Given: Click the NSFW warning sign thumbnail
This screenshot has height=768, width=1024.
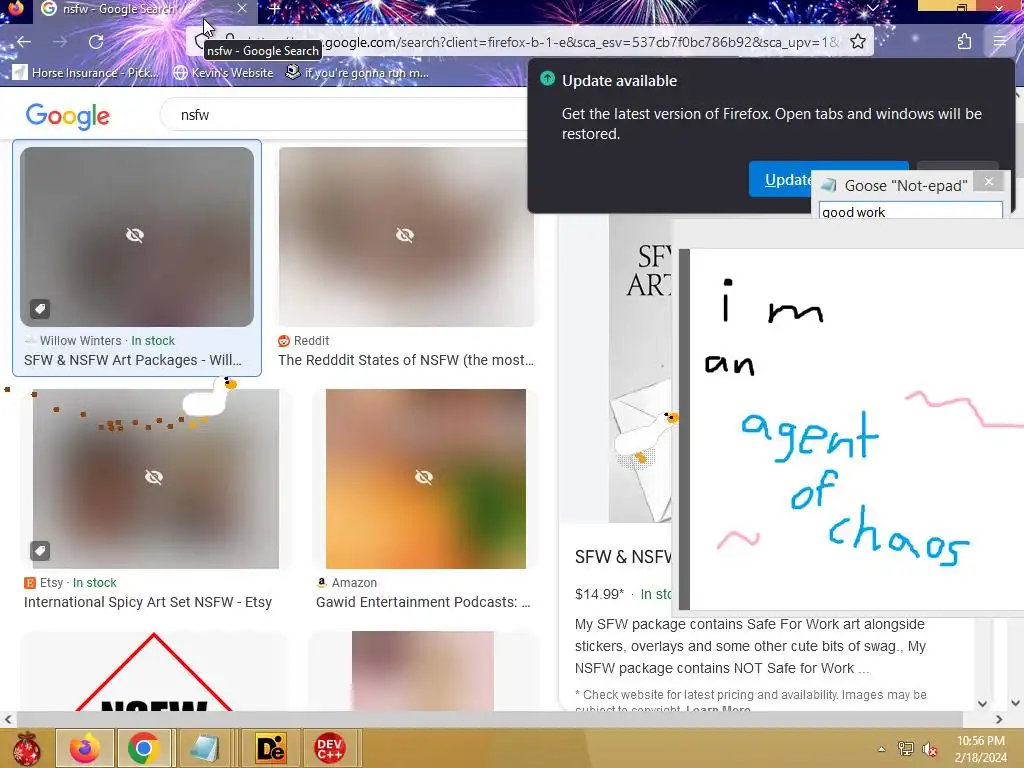Looking at the screenshot, I should click(x=153, y=671).
